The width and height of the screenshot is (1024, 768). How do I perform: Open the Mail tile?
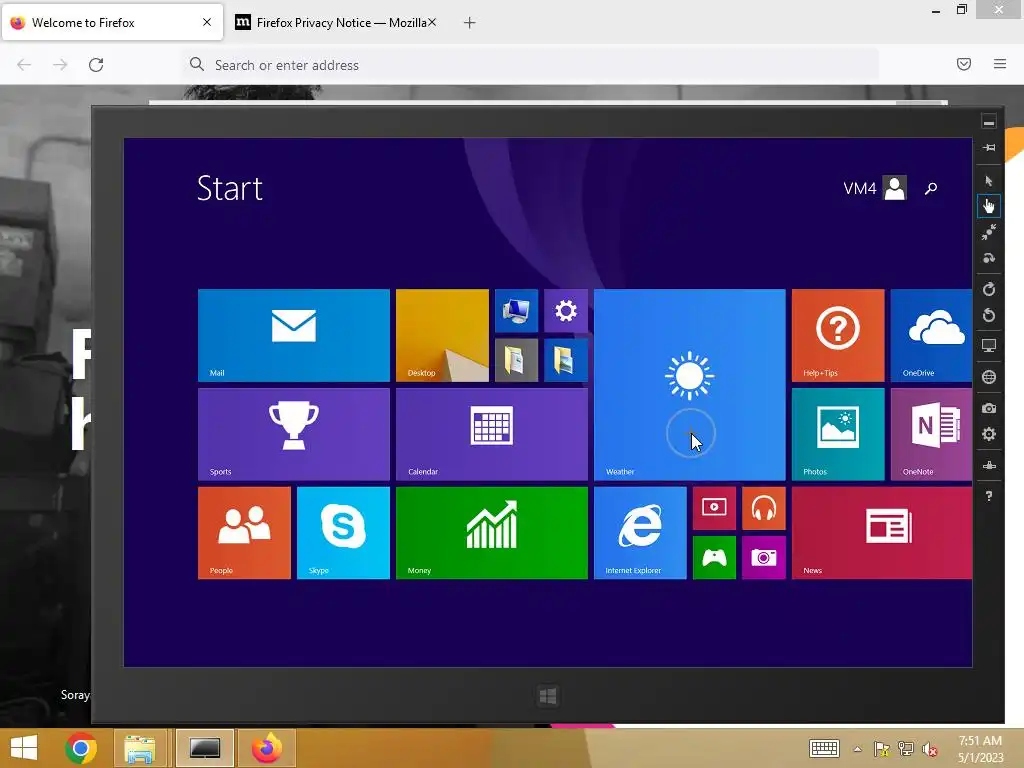294,335
